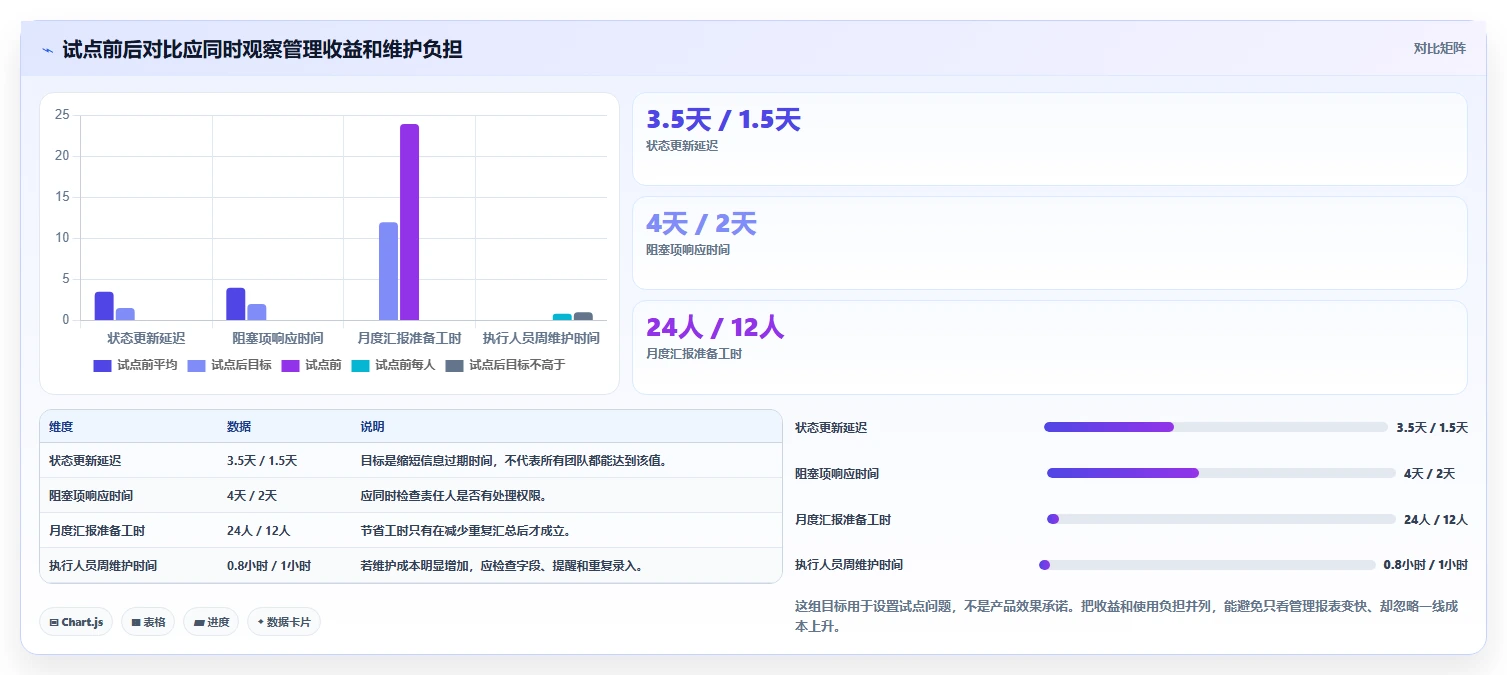Toggle the purple 试点前 legend item
The image size is (1507, 675).
(x=311, y=365)
